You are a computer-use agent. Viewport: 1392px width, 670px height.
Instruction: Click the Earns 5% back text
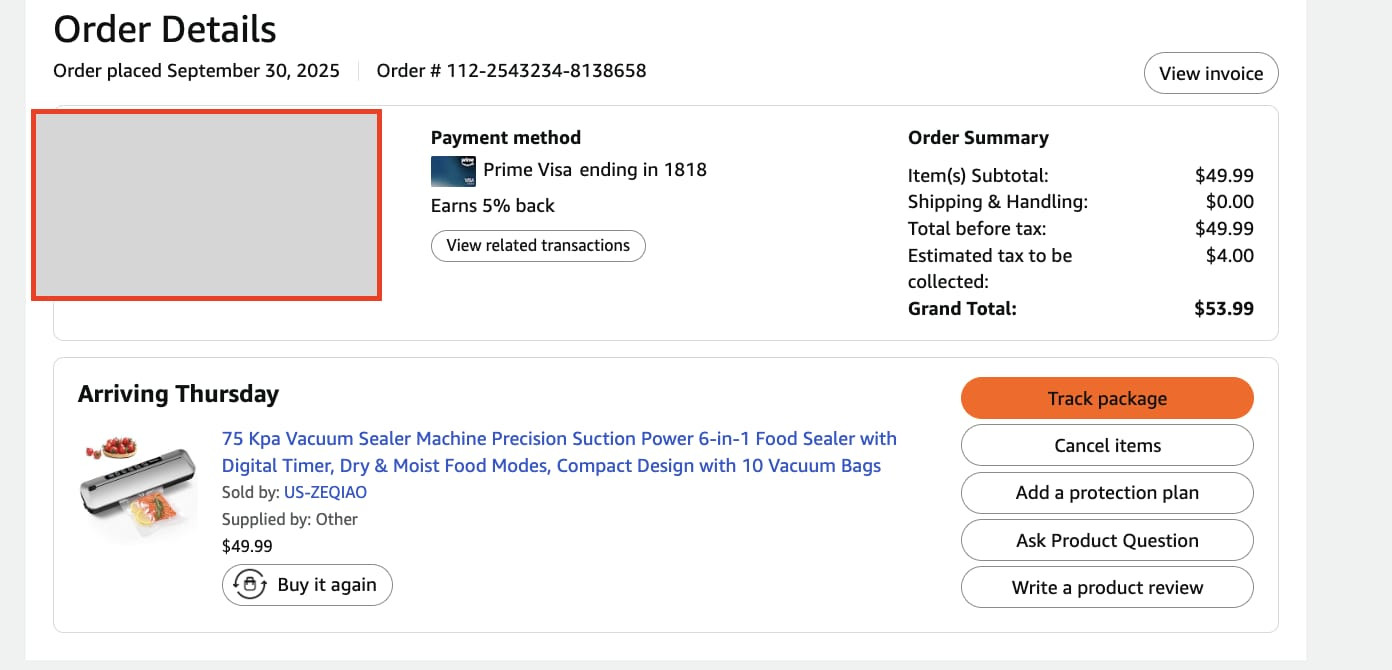click(493, 206)
